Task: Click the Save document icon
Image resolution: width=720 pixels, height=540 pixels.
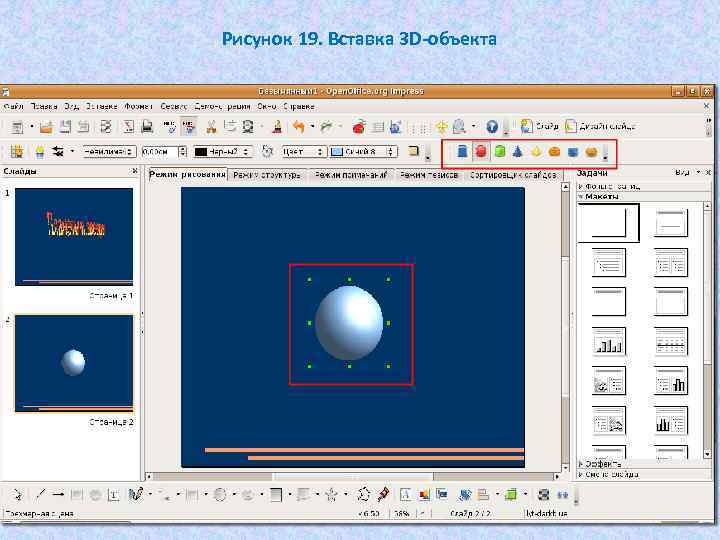Action: [x=65, y=126]
